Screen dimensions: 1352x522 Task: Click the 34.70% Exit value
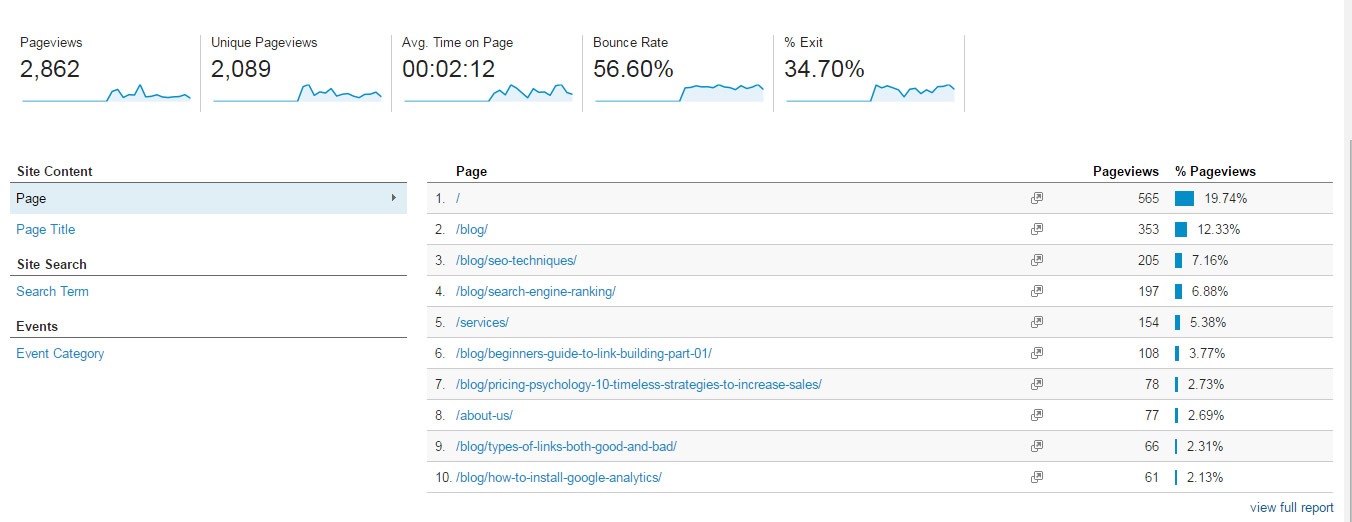825,69
